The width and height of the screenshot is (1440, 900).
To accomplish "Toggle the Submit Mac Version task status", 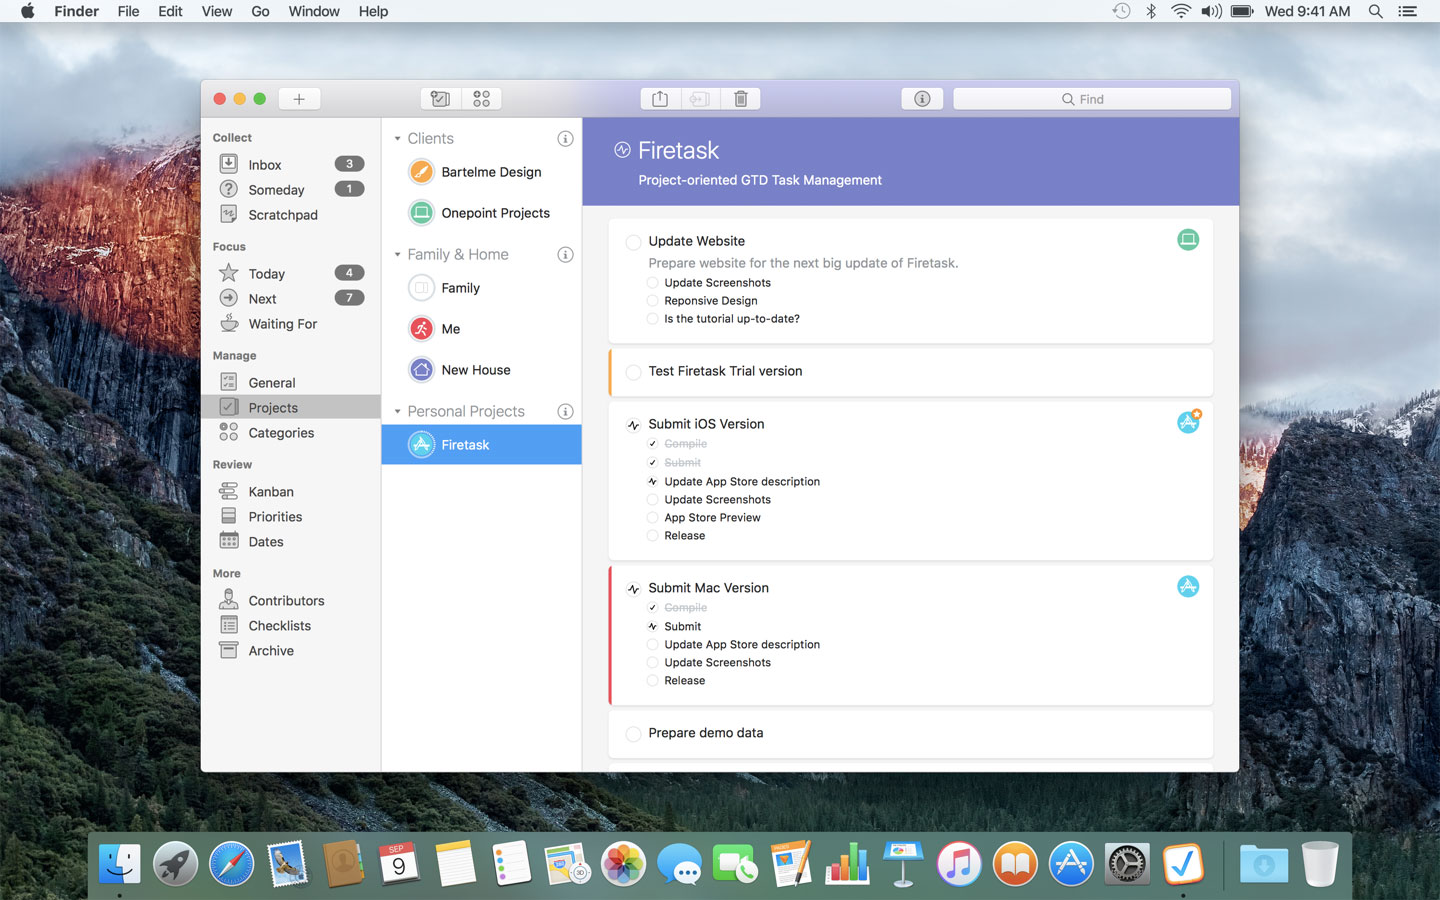I will point(633,589).
